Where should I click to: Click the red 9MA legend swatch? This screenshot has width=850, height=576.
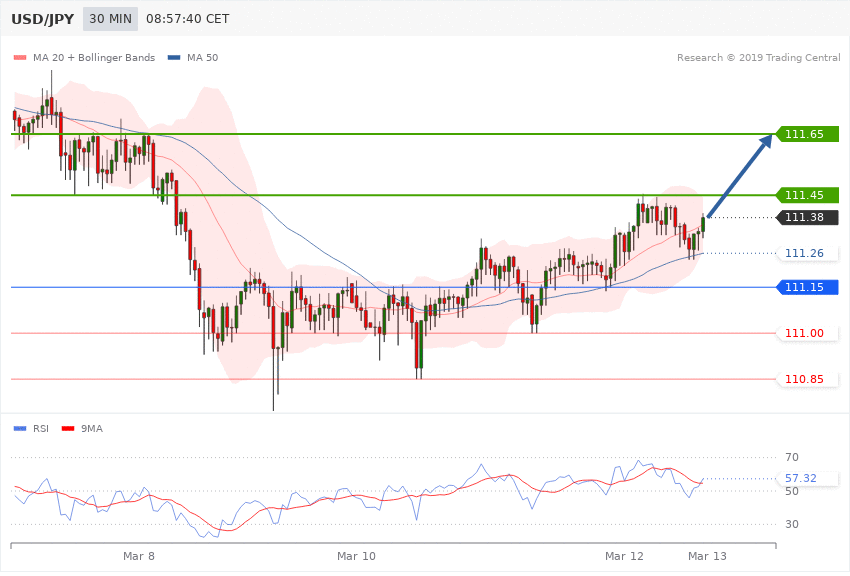pos(68,429)
